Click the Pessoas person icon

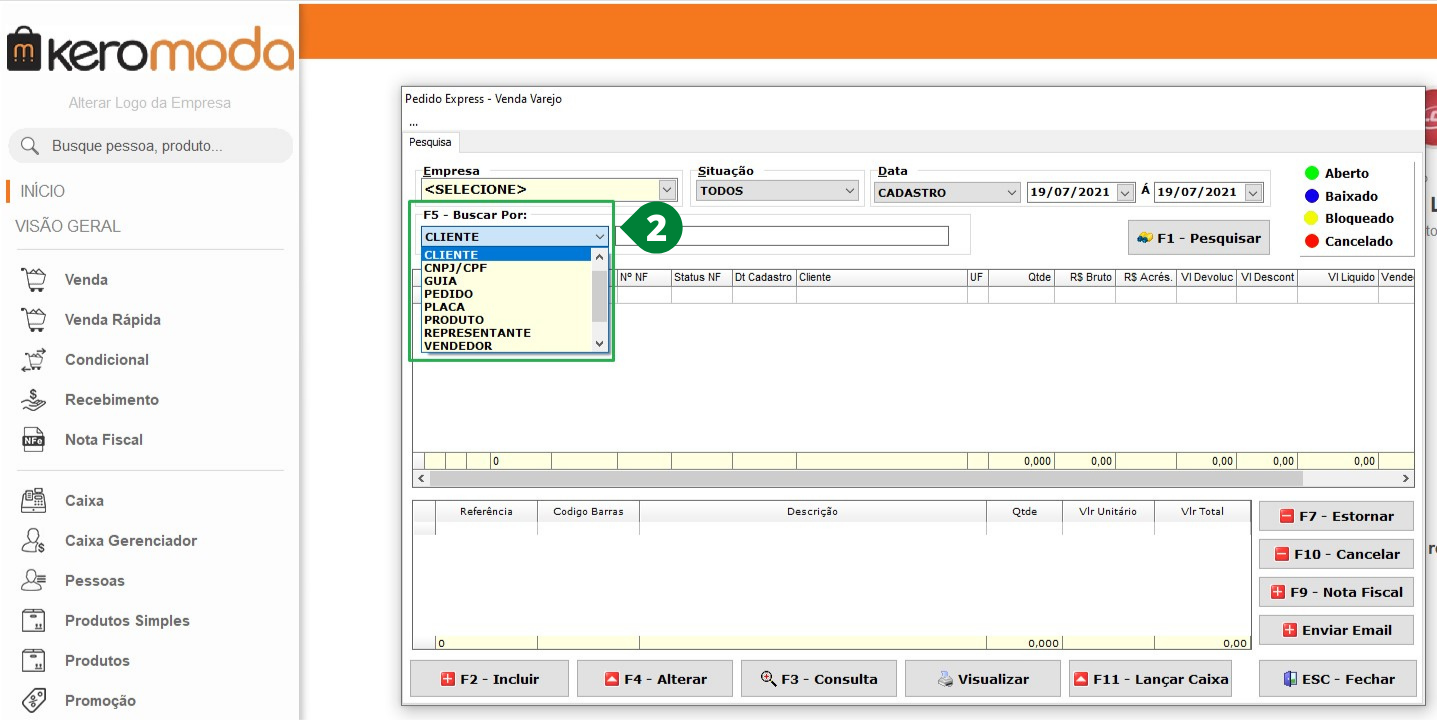pos(34,580)
